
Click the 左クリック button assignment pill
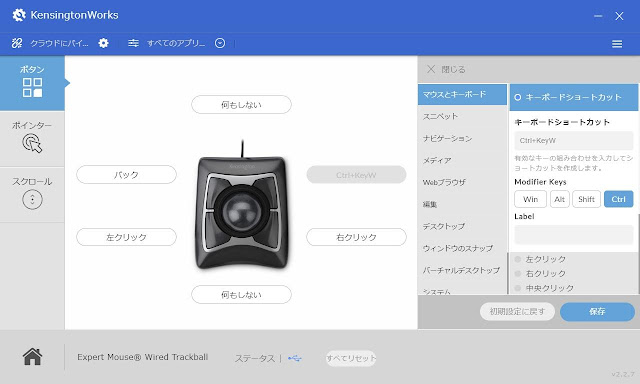[x=126, y=237]
